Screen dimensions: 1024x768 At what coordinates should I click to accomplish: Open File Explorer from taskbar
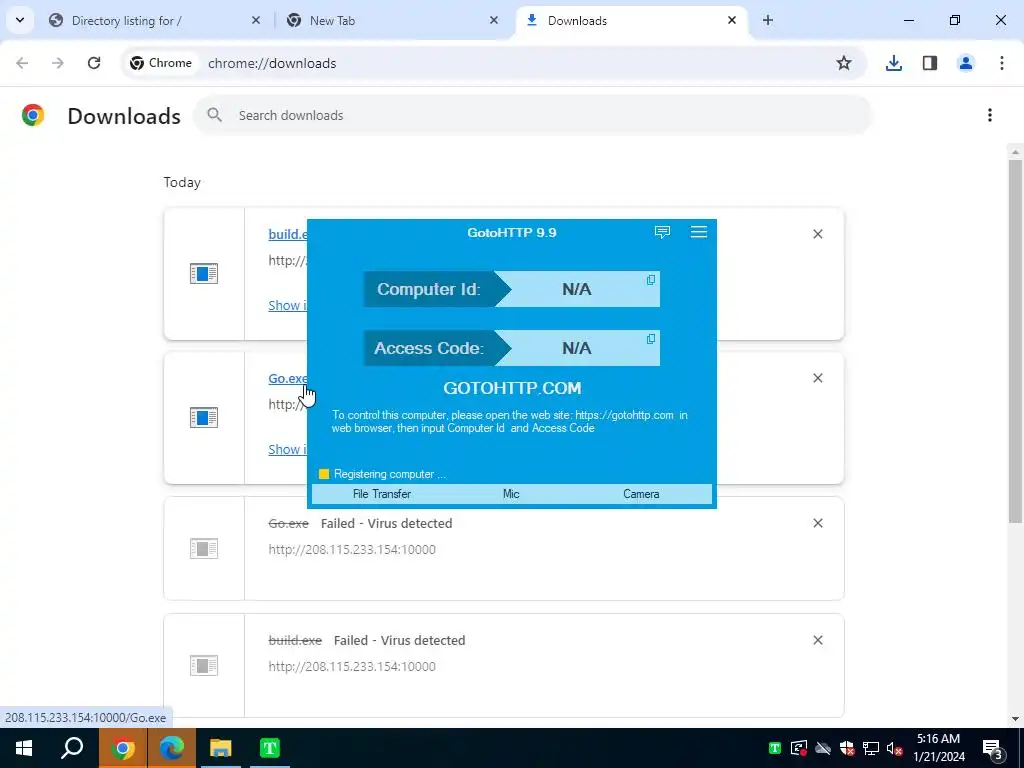click(221, 748)
